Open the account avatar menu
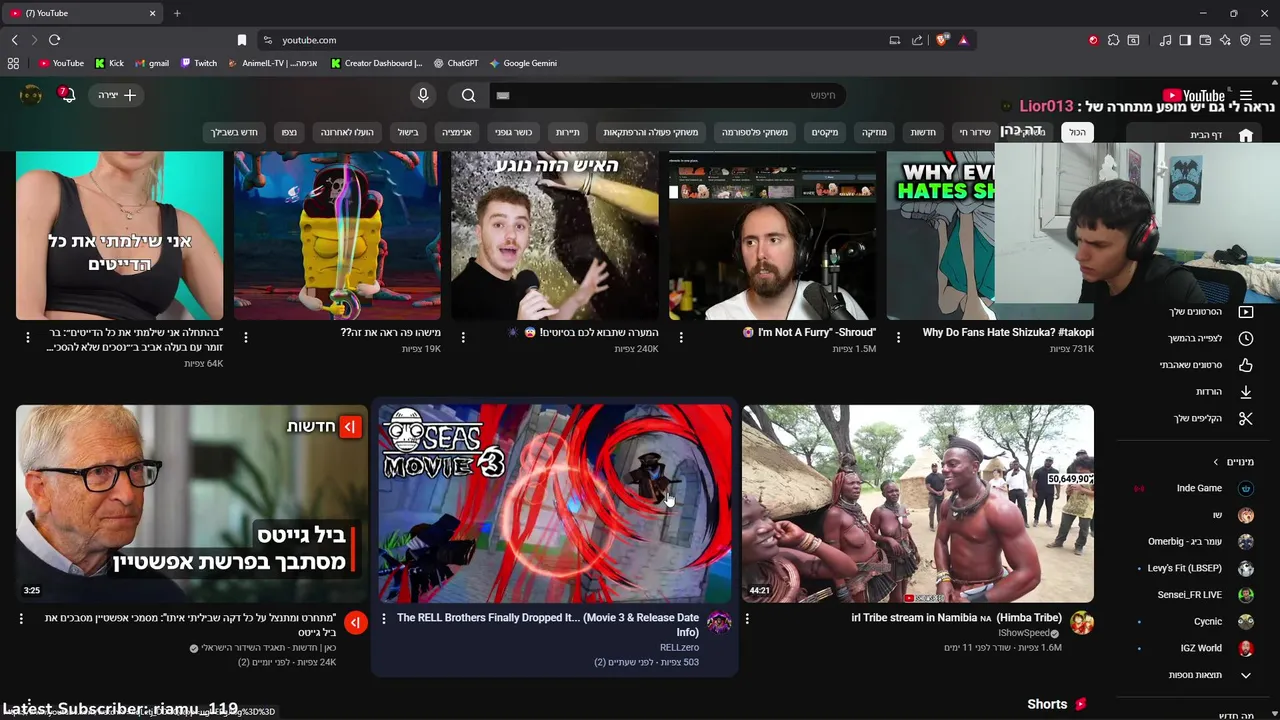Screen dimensions: 1280x720 point(31,95)
